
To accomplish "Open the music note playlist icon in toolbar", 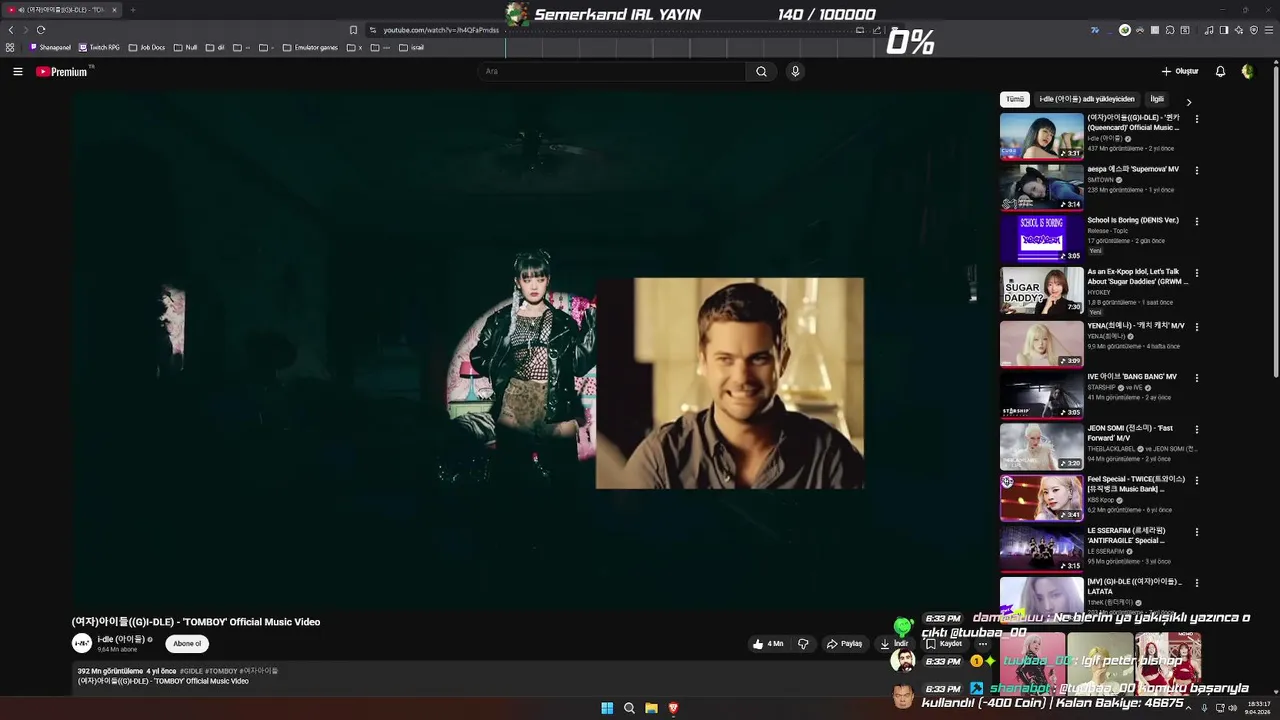I will pyautogui.click(x=1209, y=30).
